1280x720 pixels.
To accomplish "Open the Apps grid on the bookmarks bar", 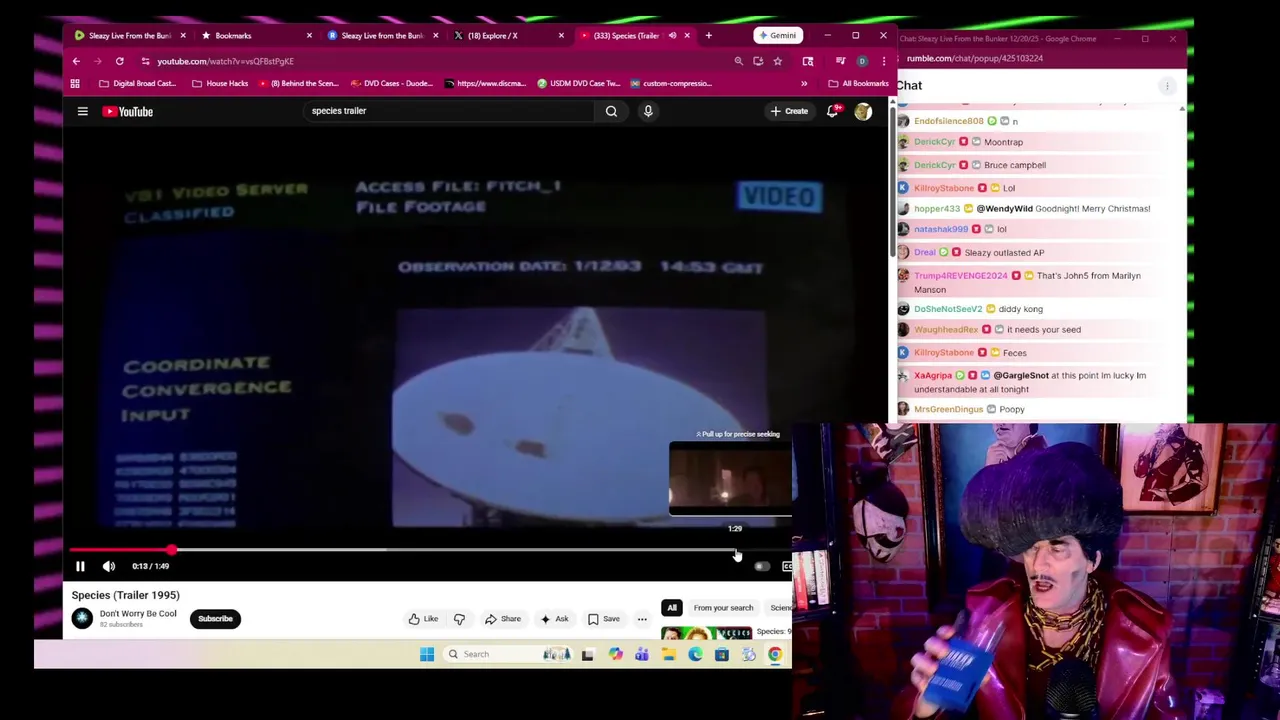I will (x=75, y=84).
